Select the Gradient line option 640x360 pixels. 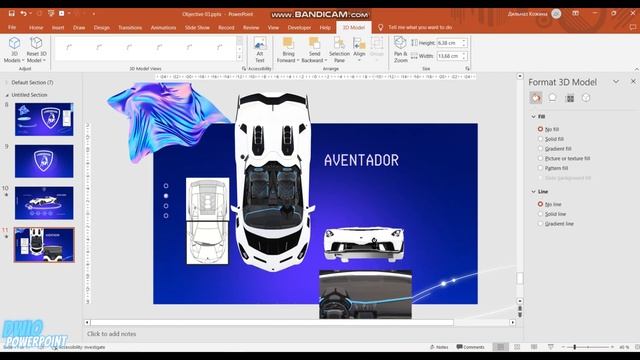[540, 224]
